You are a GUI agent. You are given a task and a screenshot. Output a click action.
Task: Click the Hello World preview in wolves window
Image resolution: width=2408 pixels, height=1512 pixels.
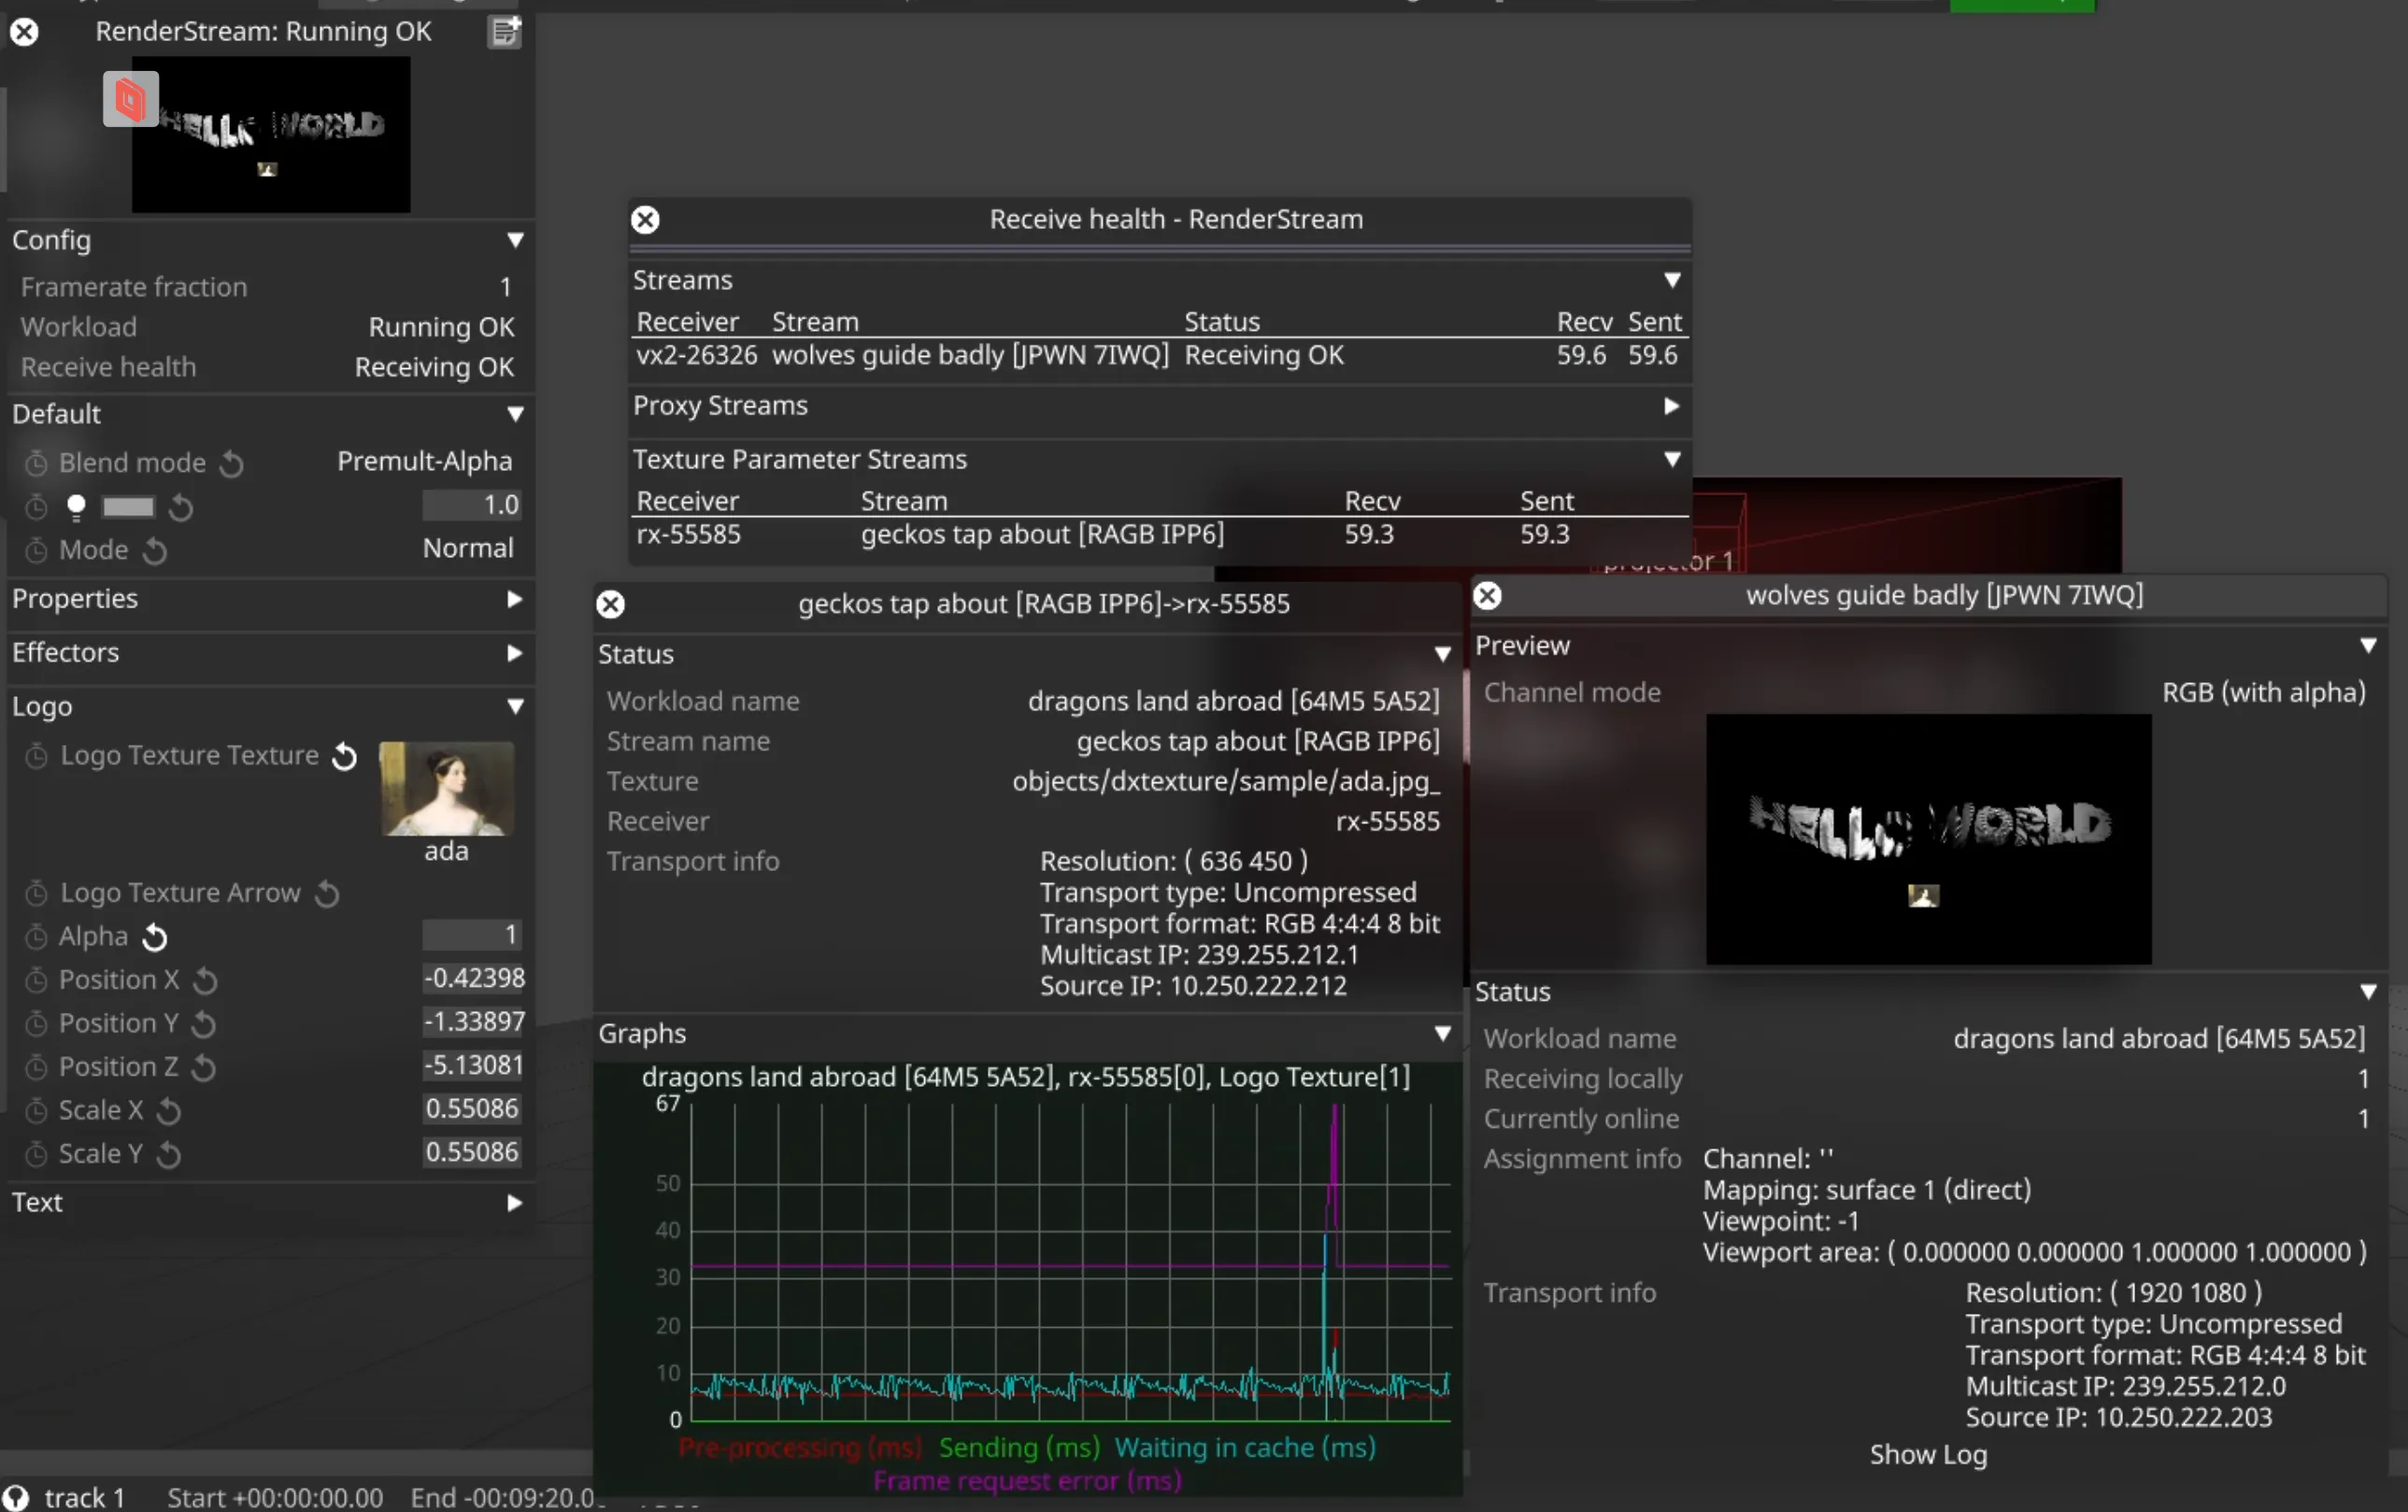tap(1928, 840)
